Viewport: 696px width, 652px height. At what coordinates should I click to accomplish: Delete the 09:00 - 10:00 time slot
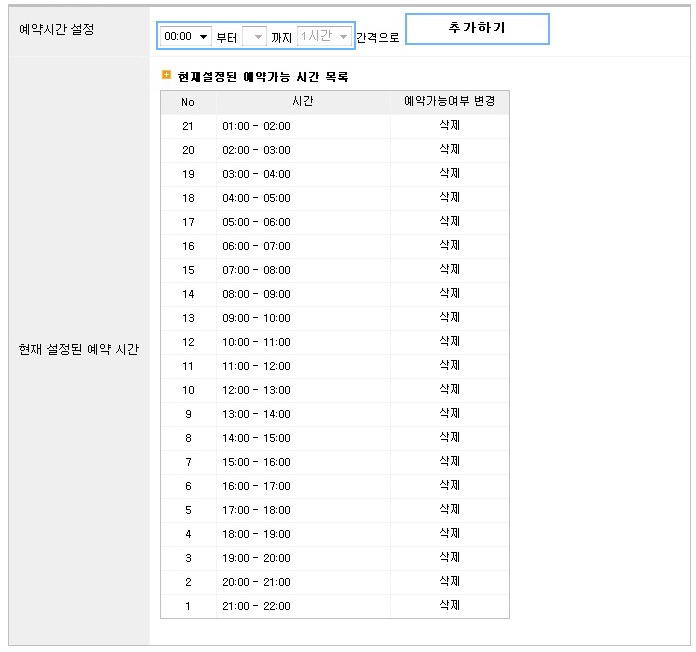[450, 317]
